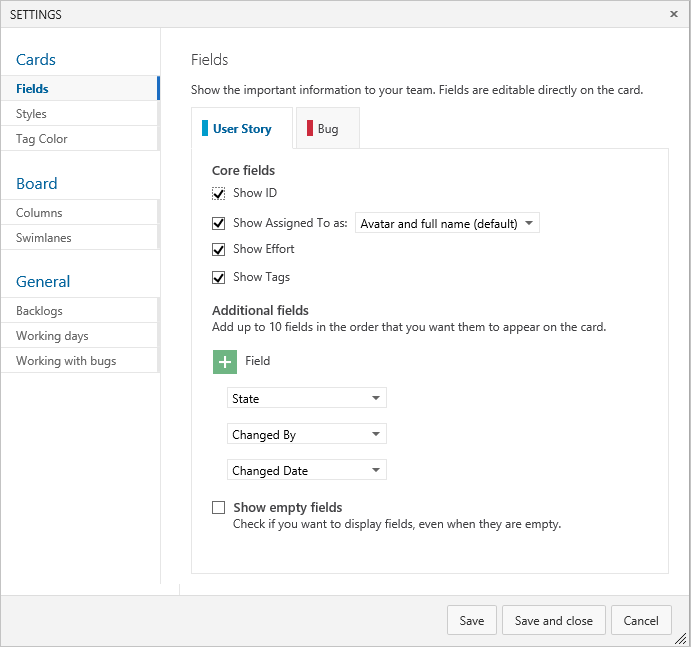Click the dialog resize grip corner
691x647 pixels.
(x=681, y=638)
